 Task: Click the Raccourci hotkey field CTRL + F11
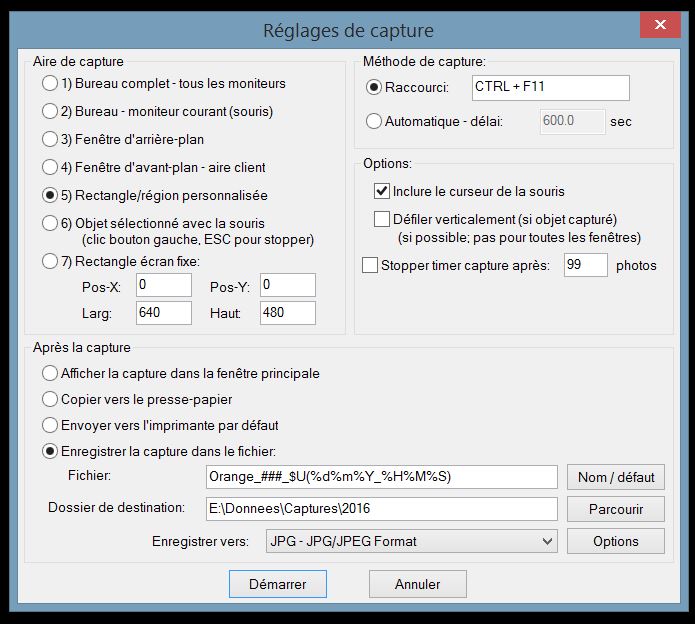pyautogui.click(x=551, y=87)
